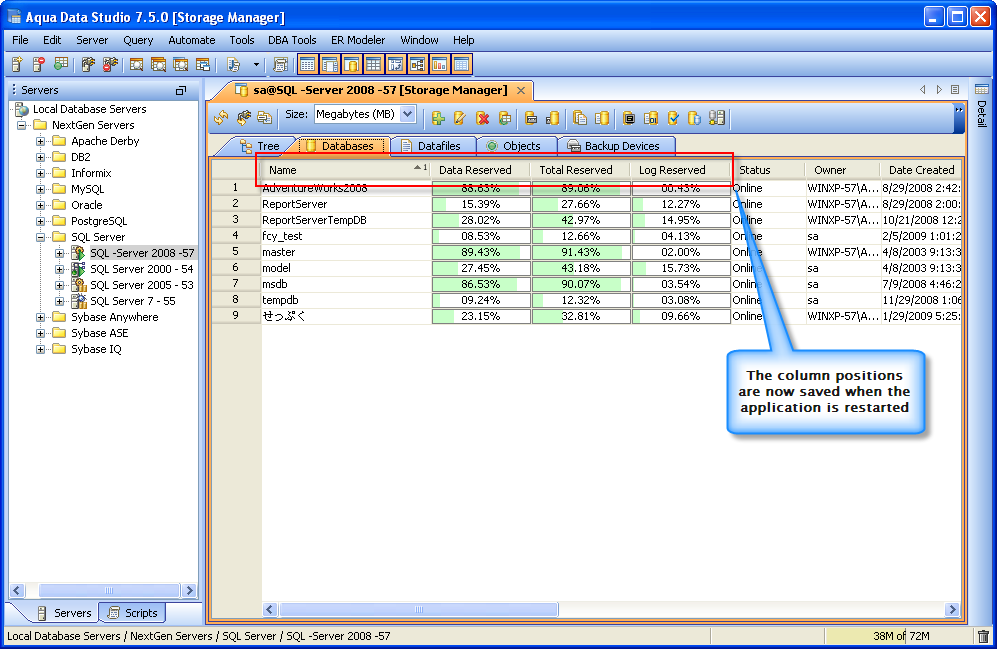Collapse the NextGen Servers tree node

(x=22, y=125)
